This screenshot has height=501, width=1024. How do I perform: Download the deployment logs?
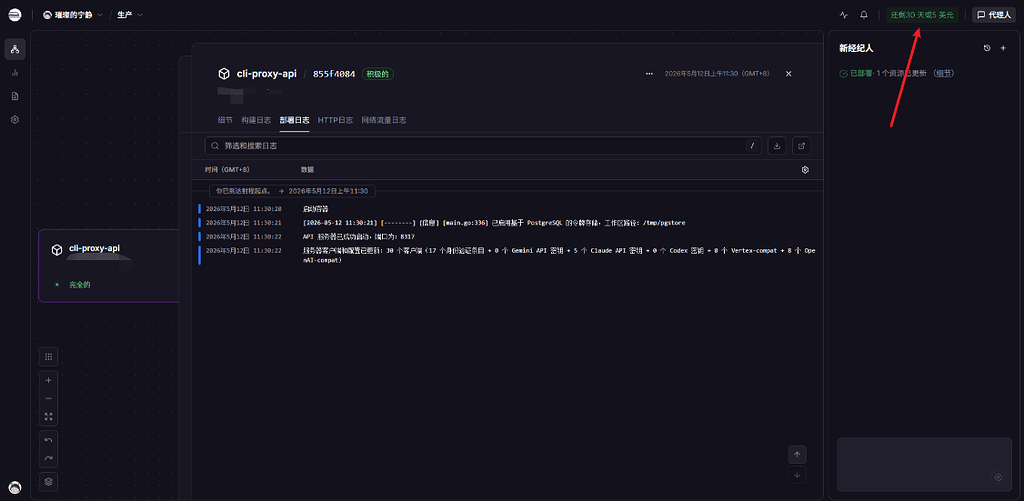(x=777, y=146)
